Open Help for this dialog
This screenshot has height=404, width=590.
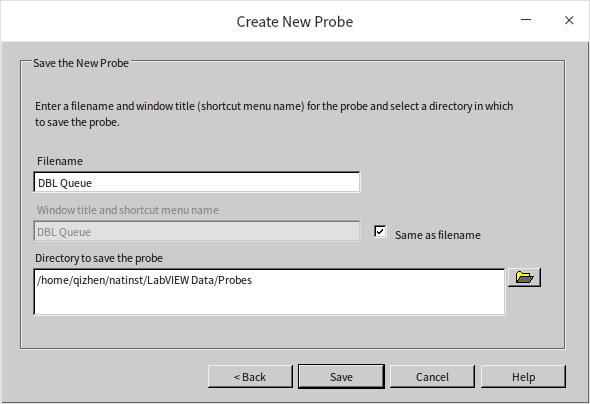523,377
